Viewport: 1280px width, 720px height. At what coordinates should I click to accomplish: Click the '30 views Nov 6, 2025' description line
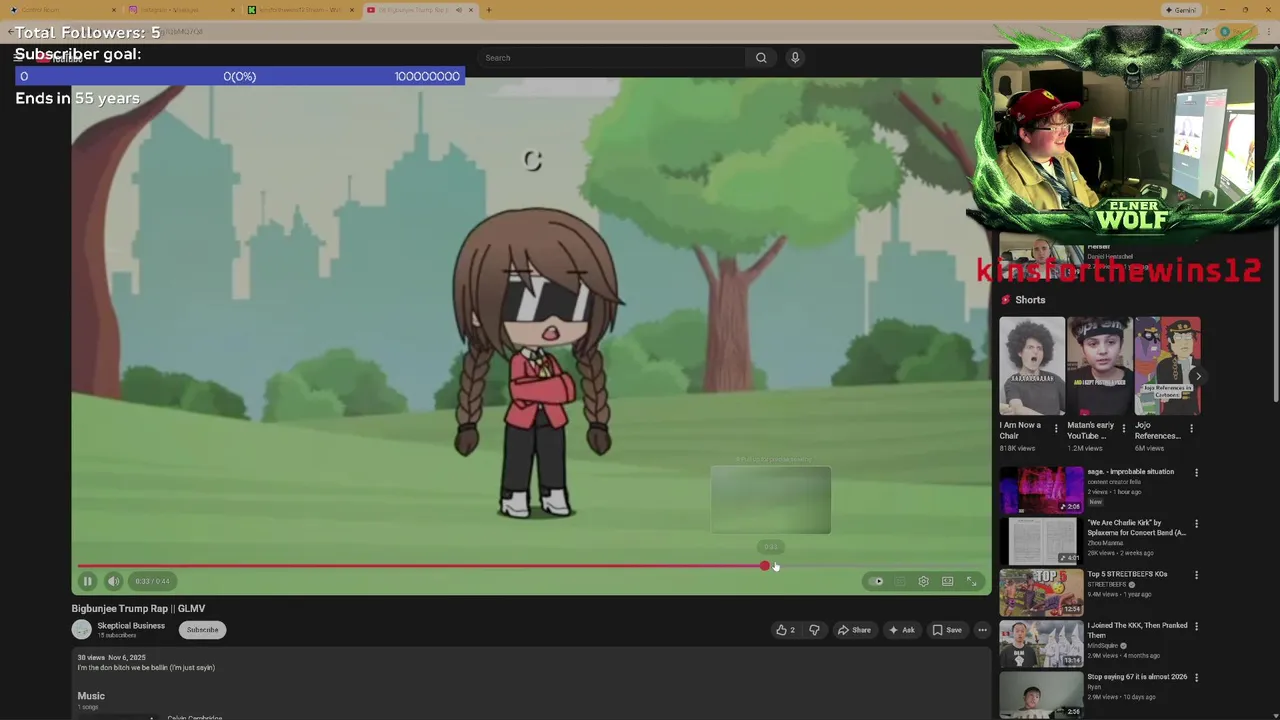[111, 658]
